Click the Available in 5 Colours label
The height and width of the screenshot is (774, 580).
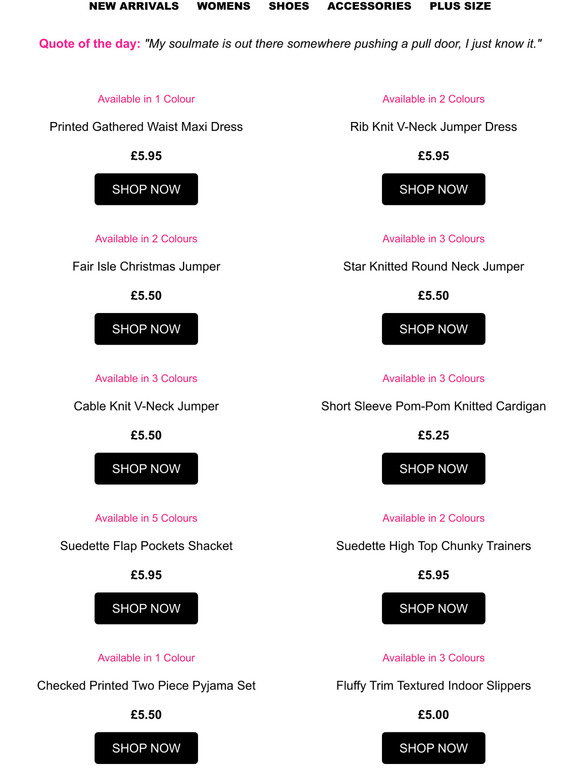click(x=146, y=518)
